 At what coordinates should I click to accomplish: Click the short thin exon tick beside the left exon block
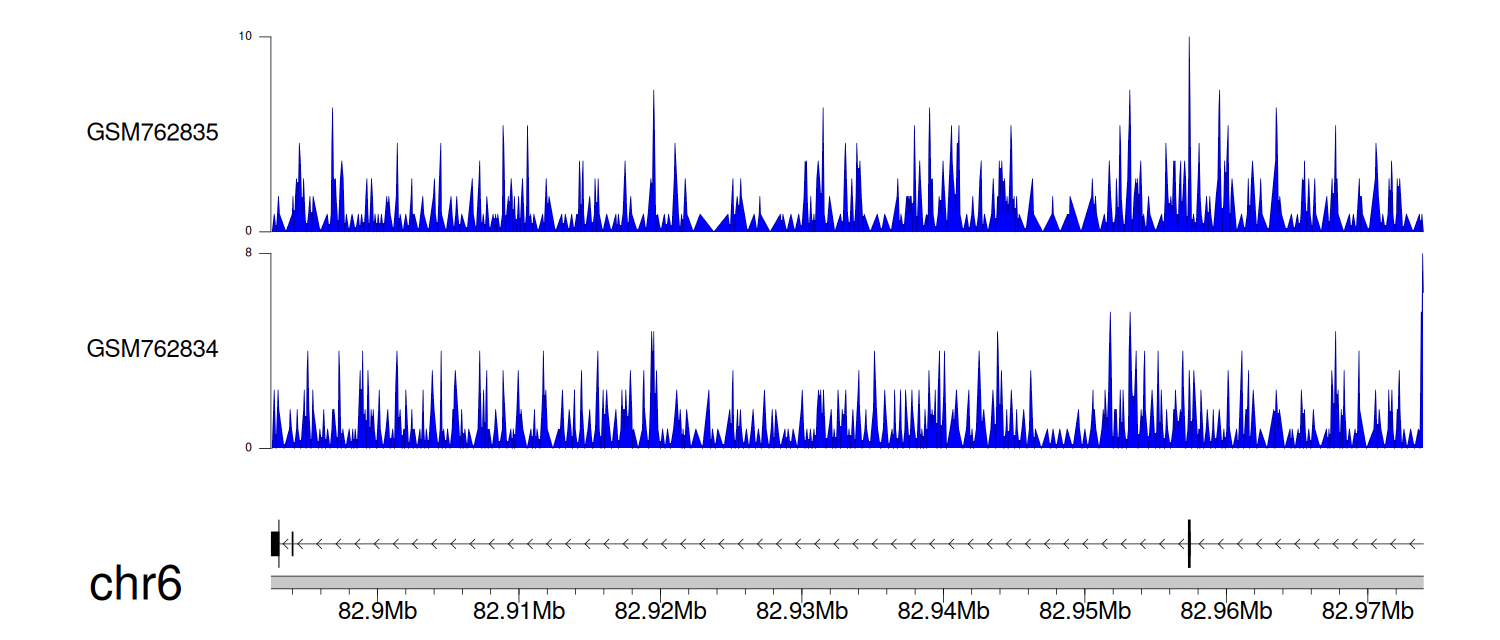click(291, 544)
